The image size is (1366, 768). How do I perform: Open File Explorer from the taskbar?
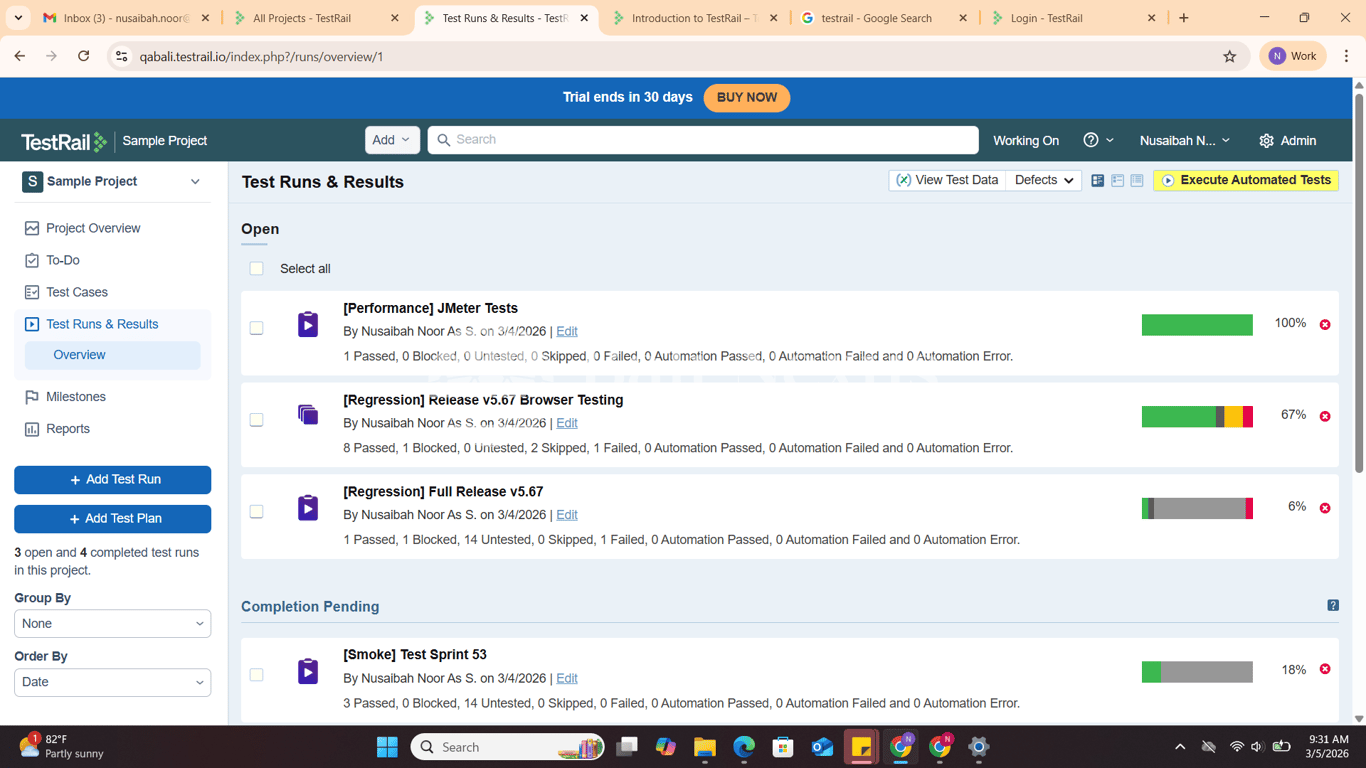click(705, 747)
